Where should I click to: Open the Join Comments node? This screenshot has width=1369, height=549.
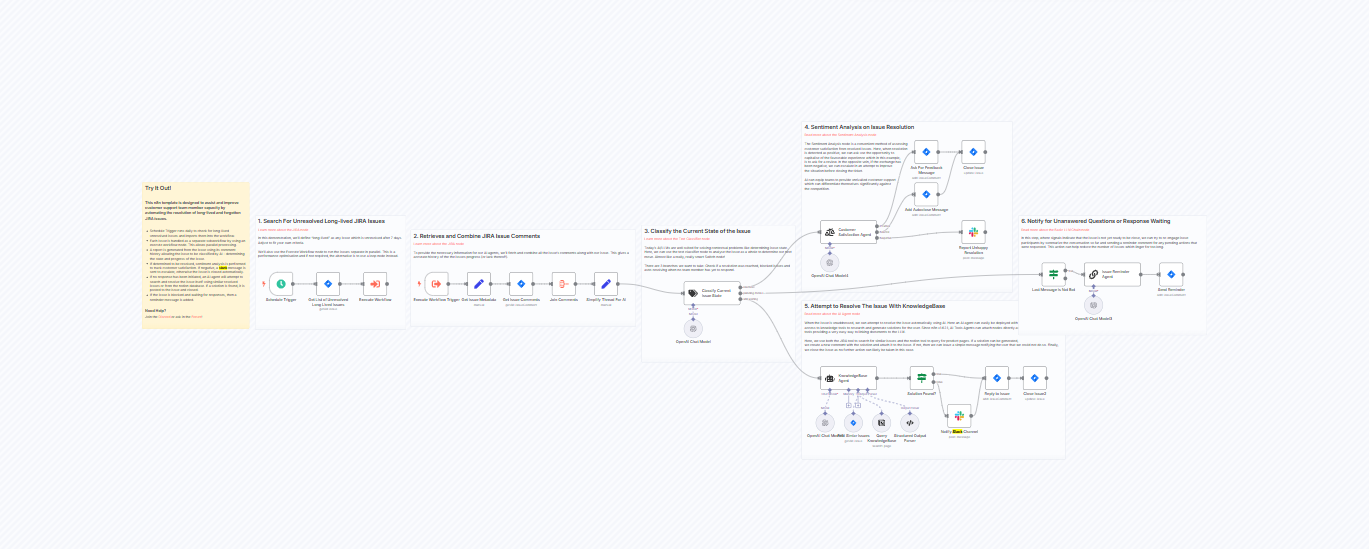click(x=563, y=284)
